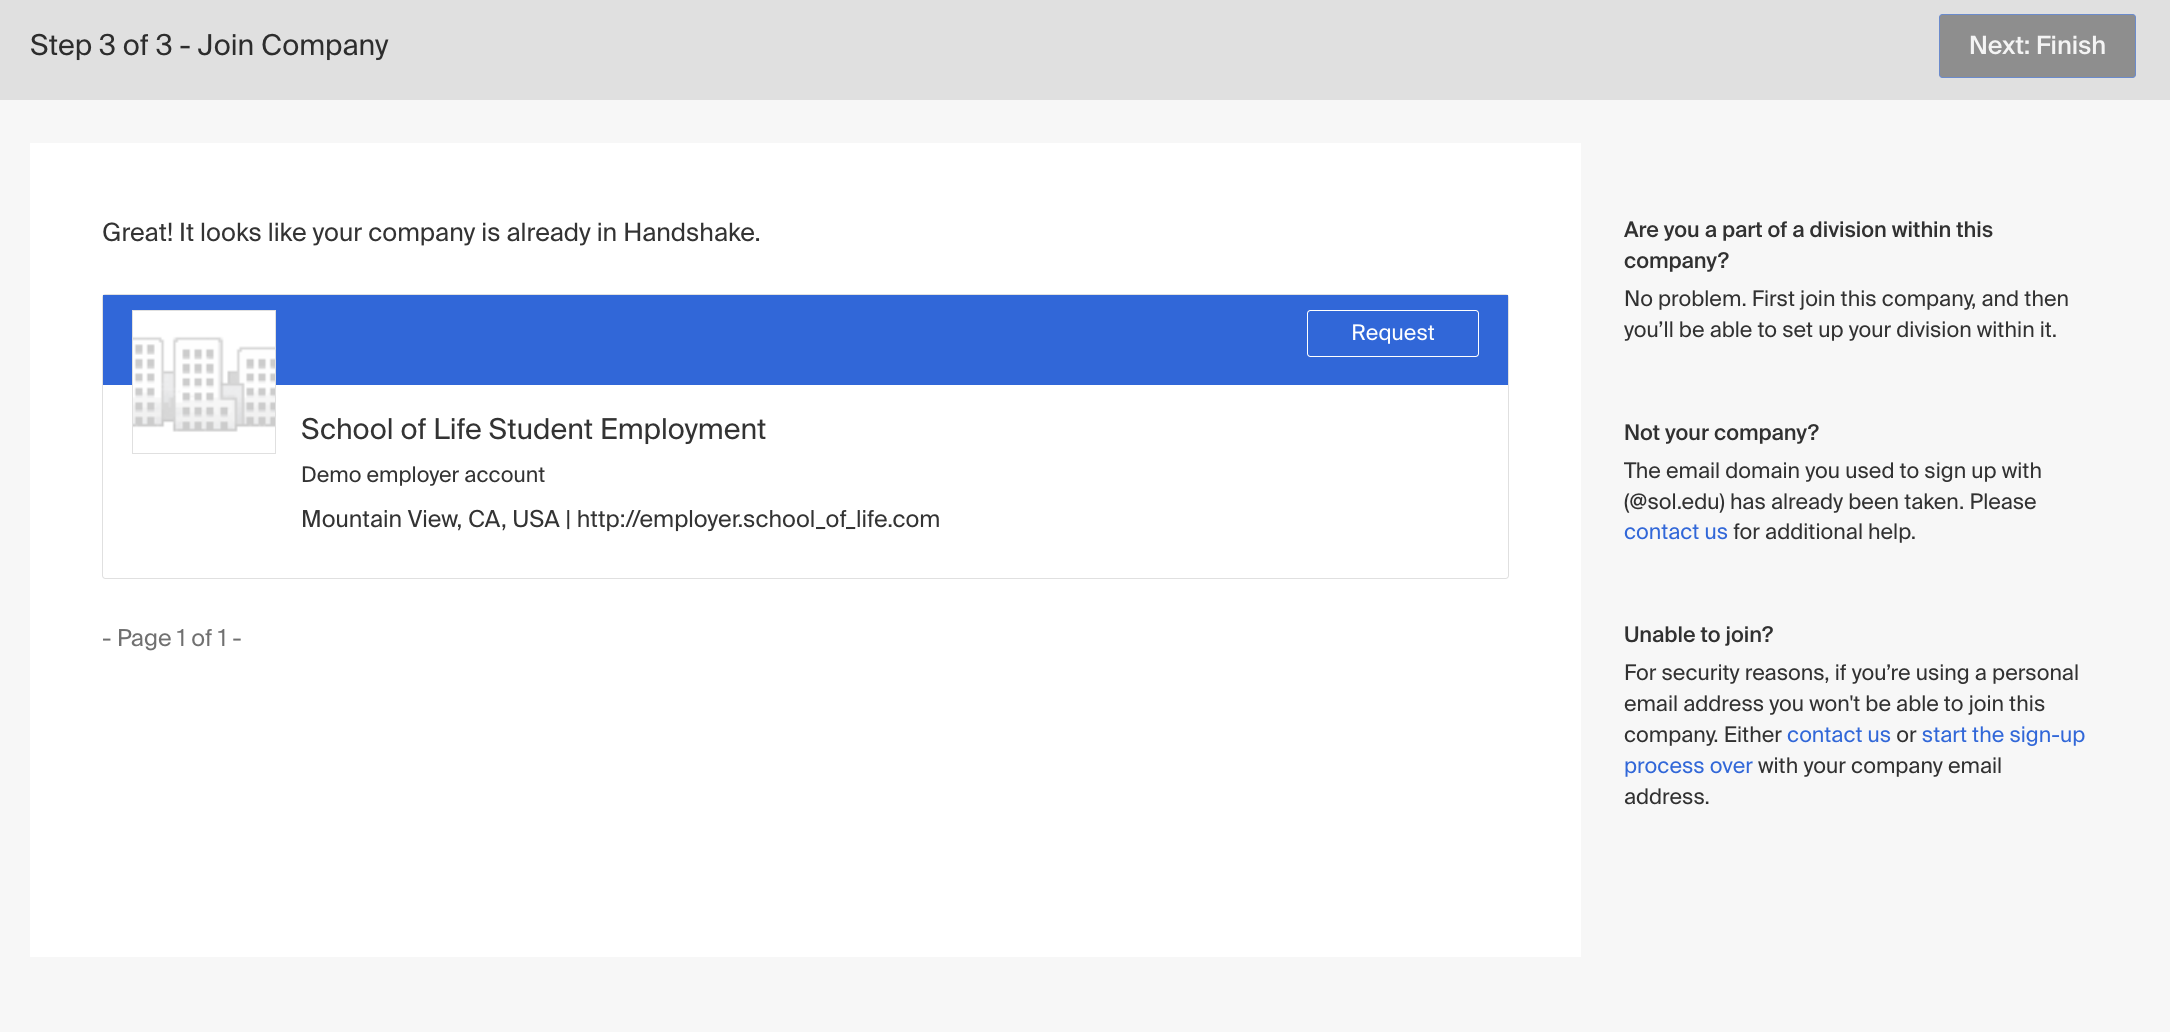Click "start the sign-up process over" link
Image resolution: width=2170 pixels, height=1032 pixels.
click(2001, 734)
